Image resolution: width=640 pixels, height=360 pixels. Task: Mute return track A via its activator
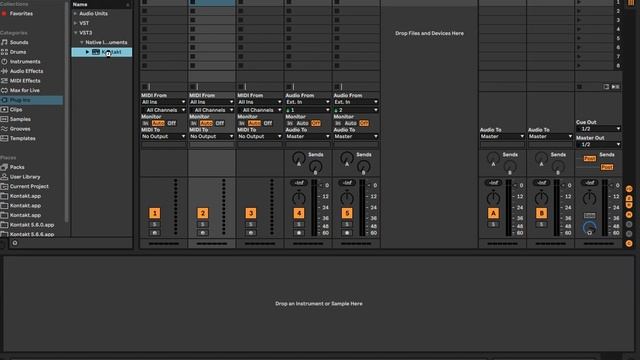click(x=493, y=213)
